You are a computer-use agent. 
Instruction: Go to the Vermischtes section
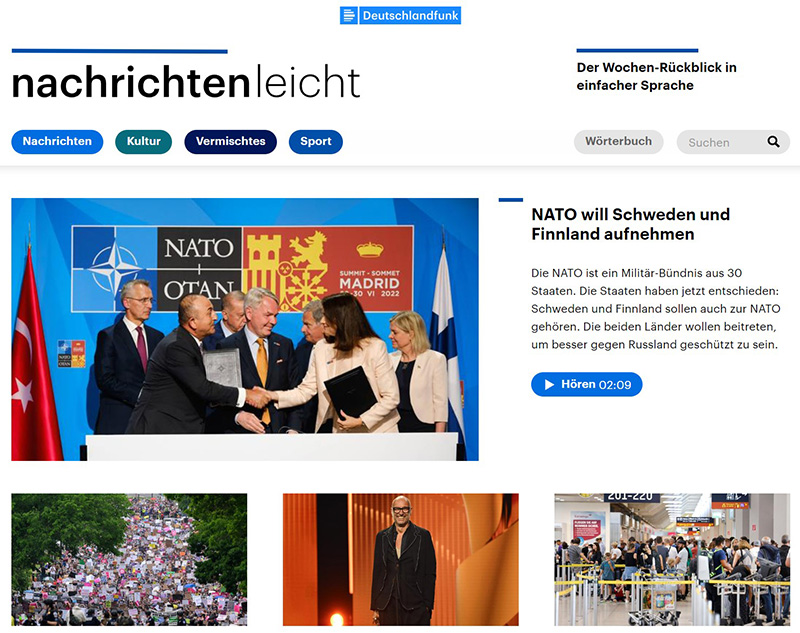click(231, 142)
